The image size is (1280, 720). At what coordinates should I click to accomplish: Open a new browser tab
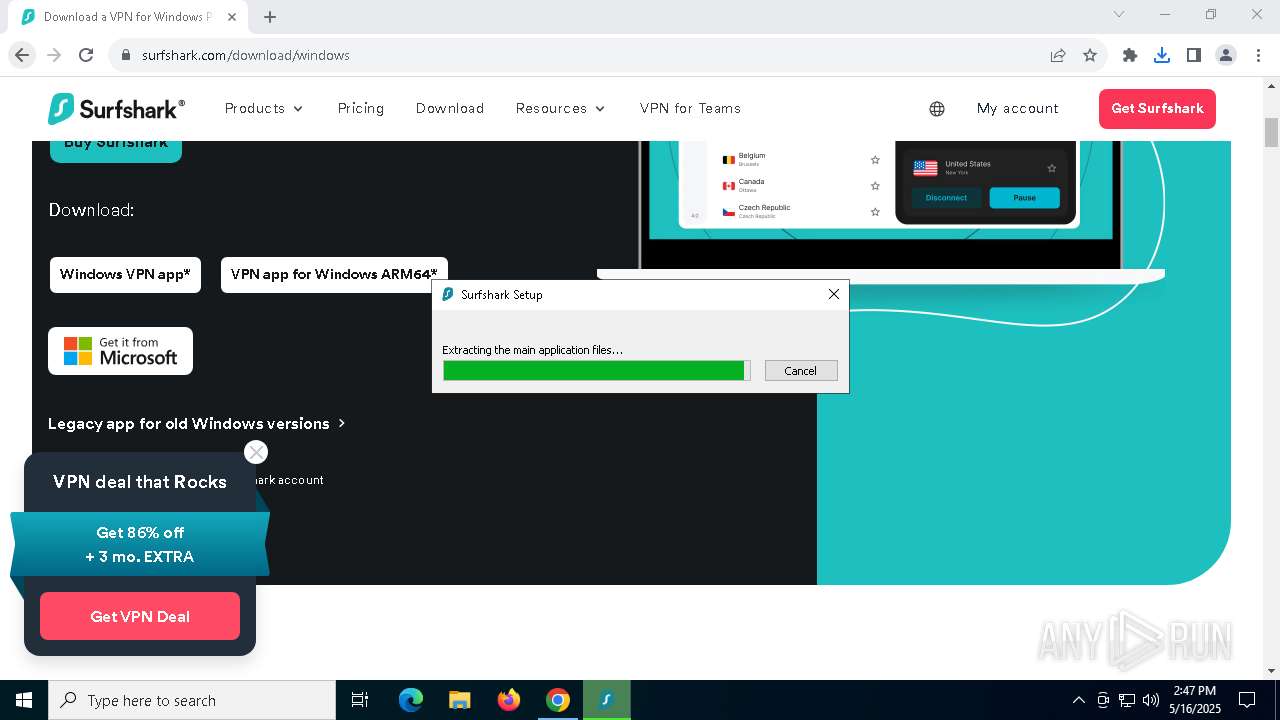(270, 17)
